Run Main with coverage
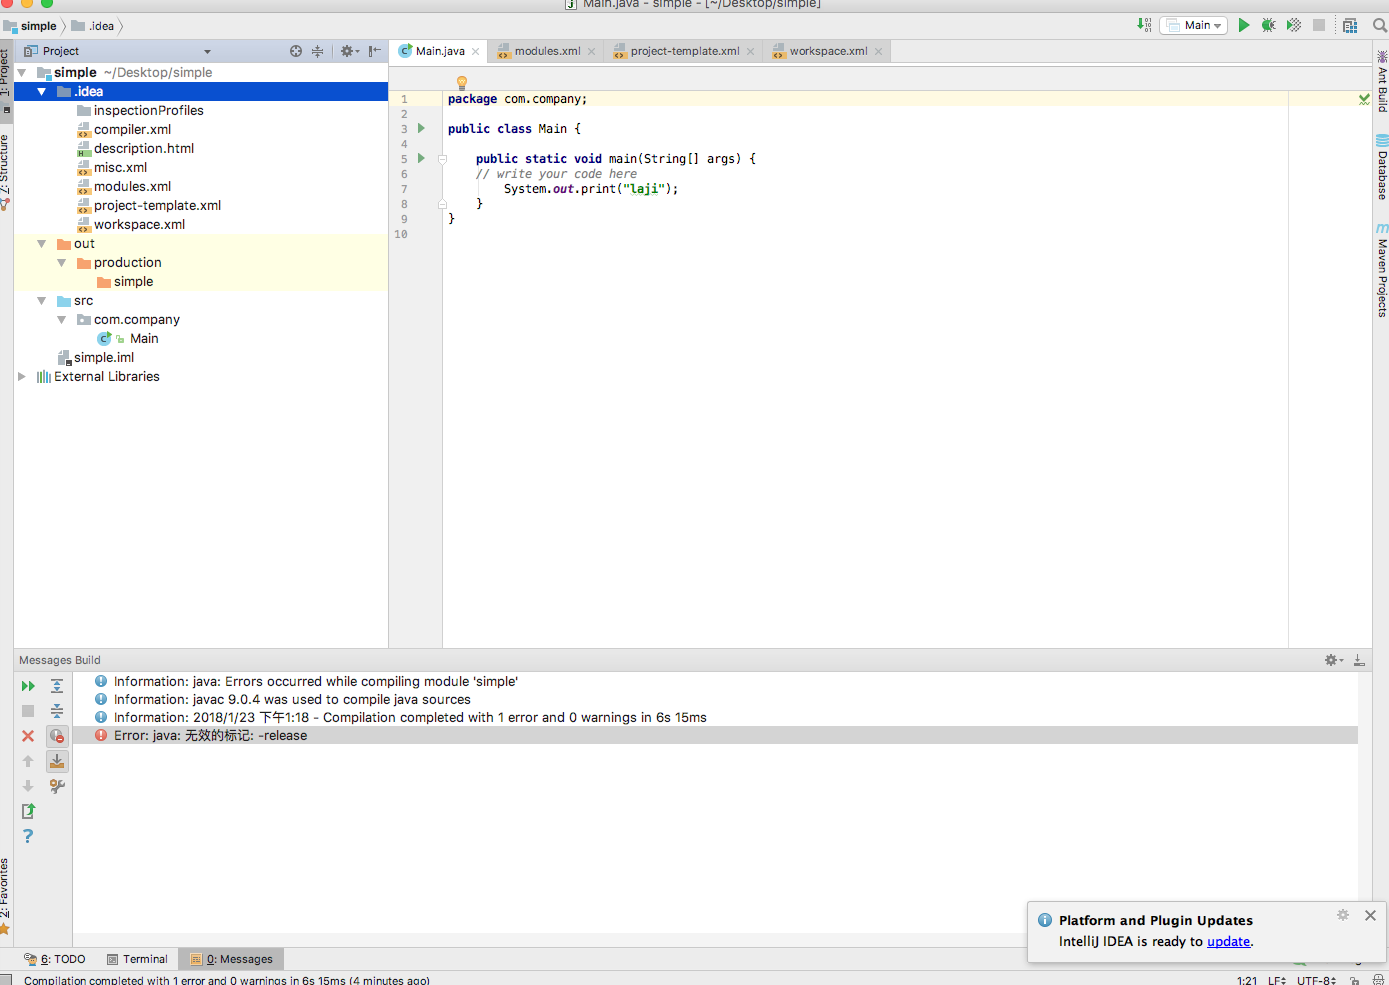Image resolution: width=1389 pixels, height=985 pixels. tap(1294, 25)
